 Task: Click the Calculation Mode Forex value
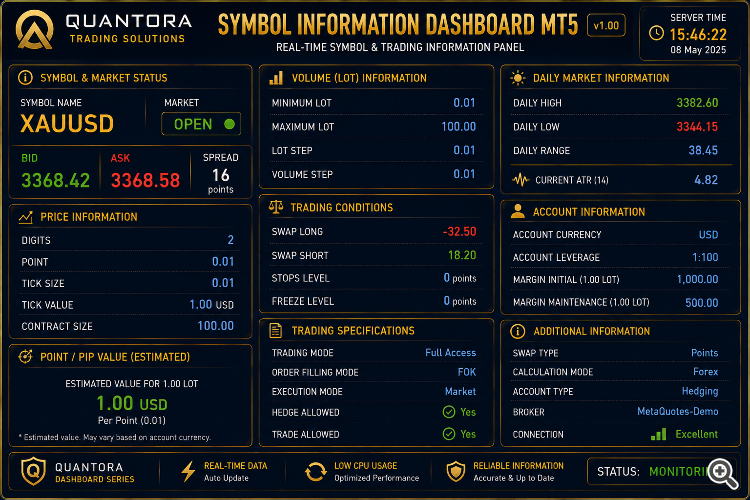pos(706,372)
